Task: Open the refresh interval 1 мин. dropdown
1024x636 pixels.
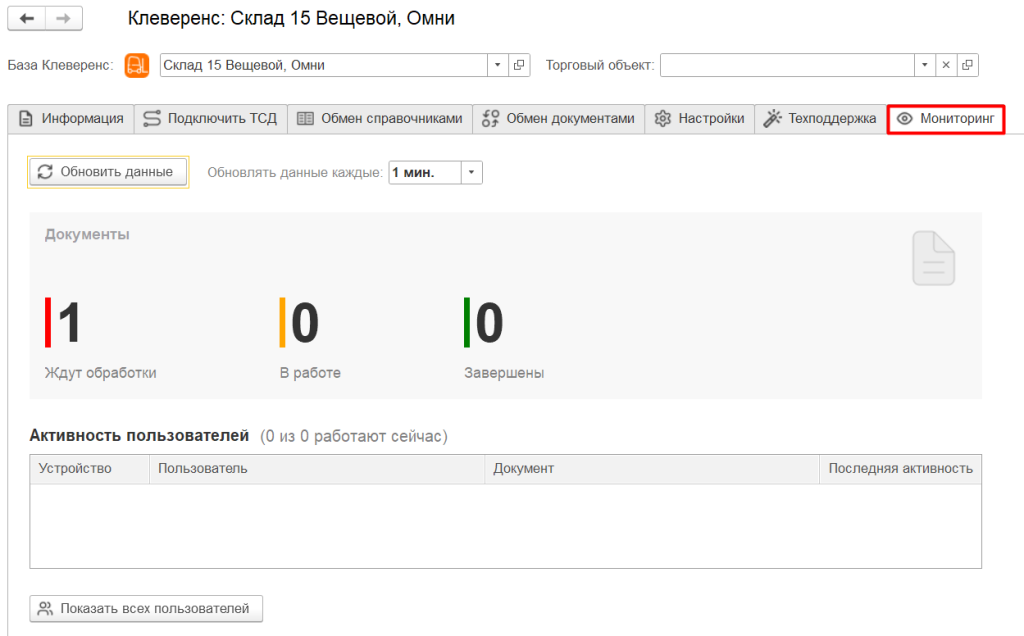Action: pos(472,172)
